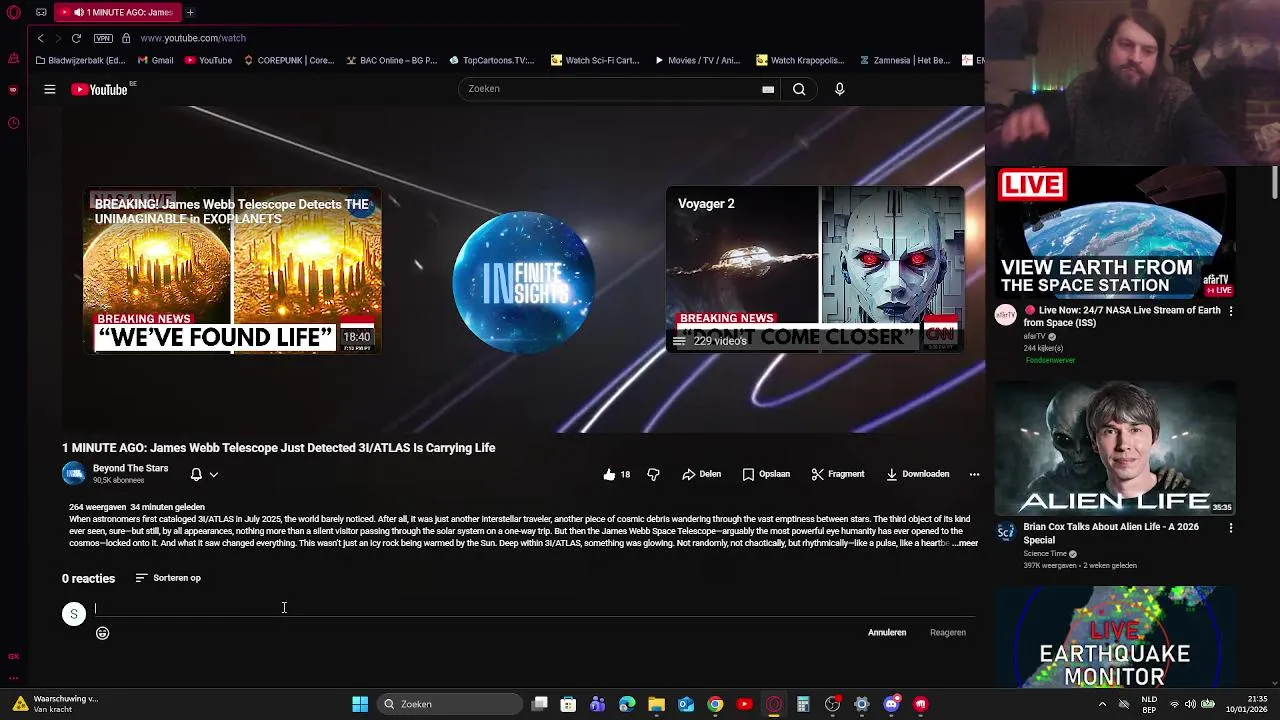Open the Windows Start menu

point(360,704)
